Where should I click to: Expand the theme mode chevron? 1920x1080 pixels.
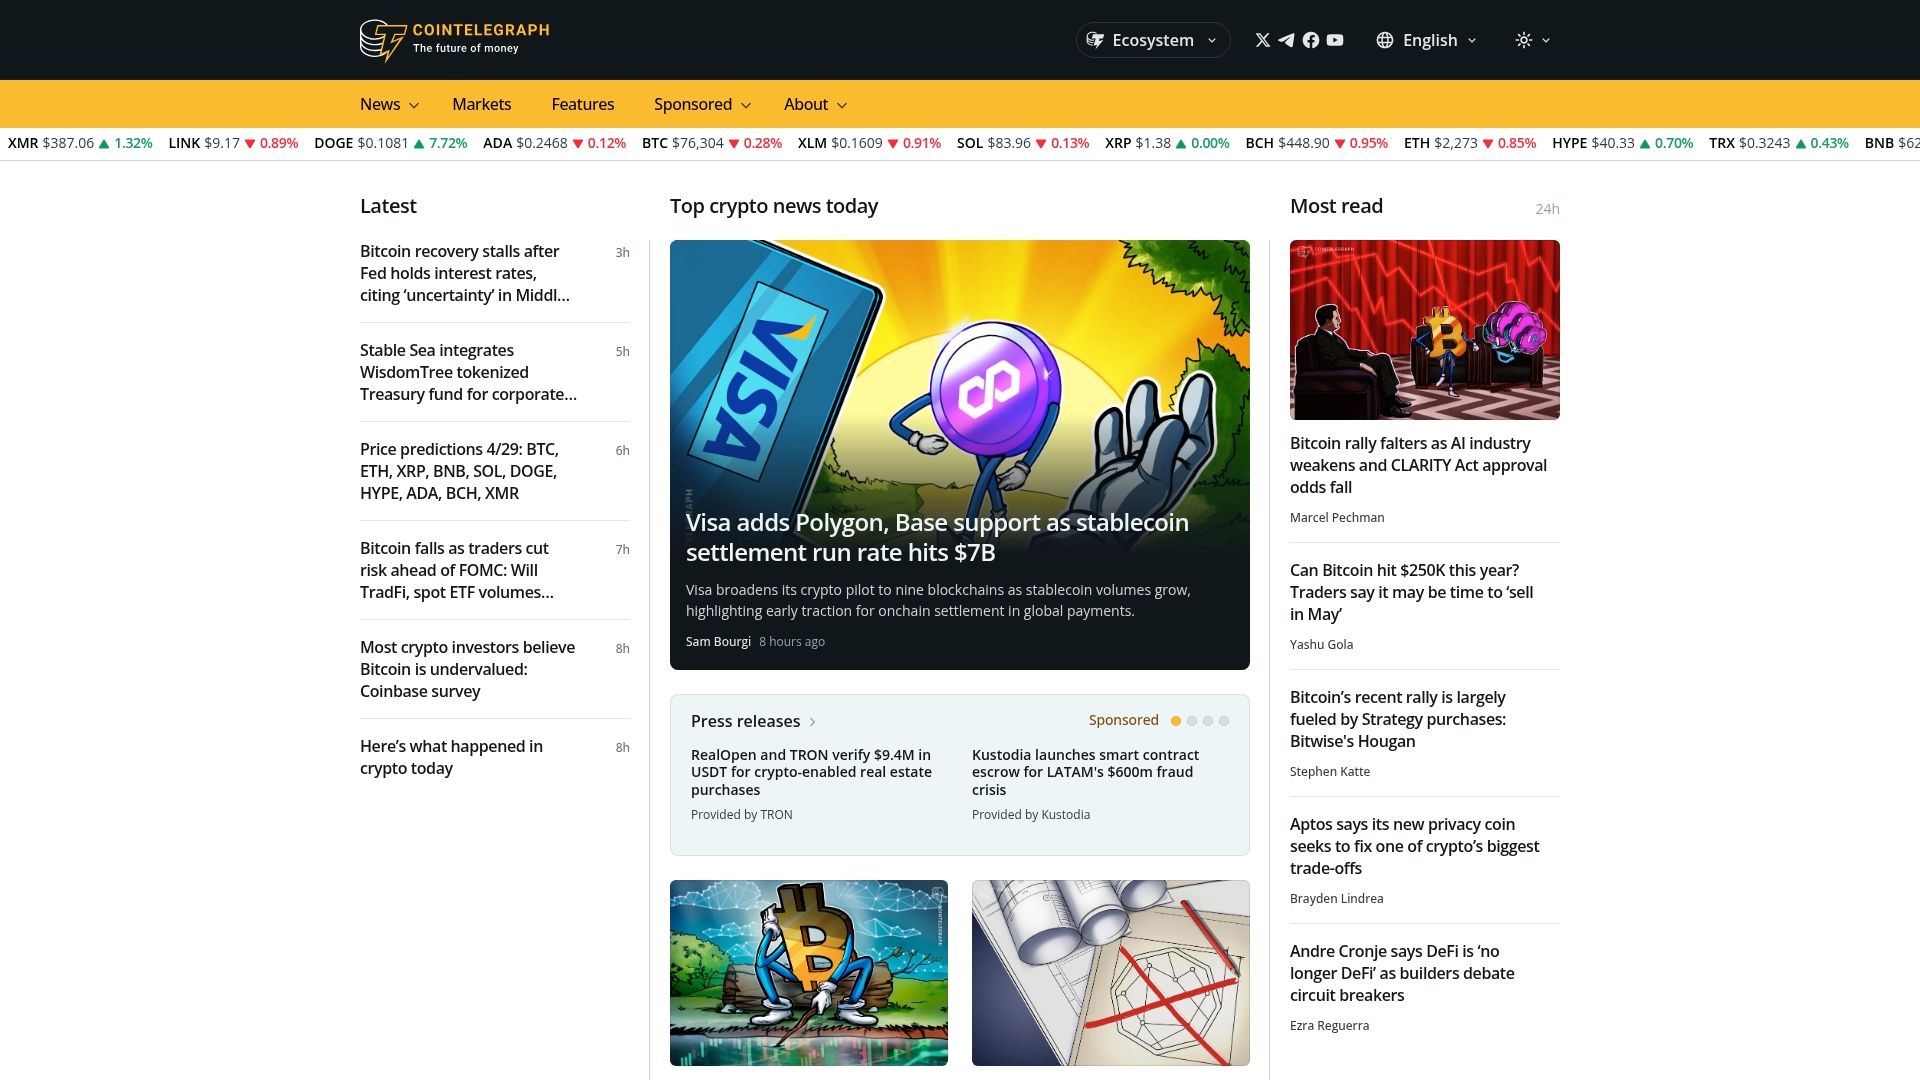coord(1546,40)
